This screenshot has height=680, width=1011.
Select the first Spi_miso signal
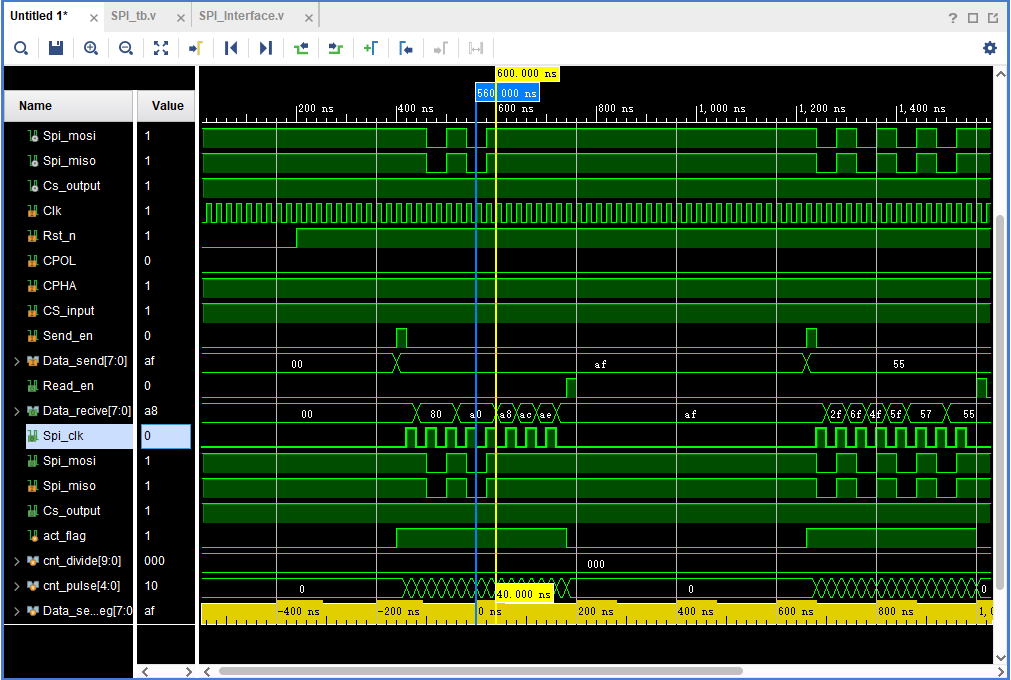[x=69, y=161]
